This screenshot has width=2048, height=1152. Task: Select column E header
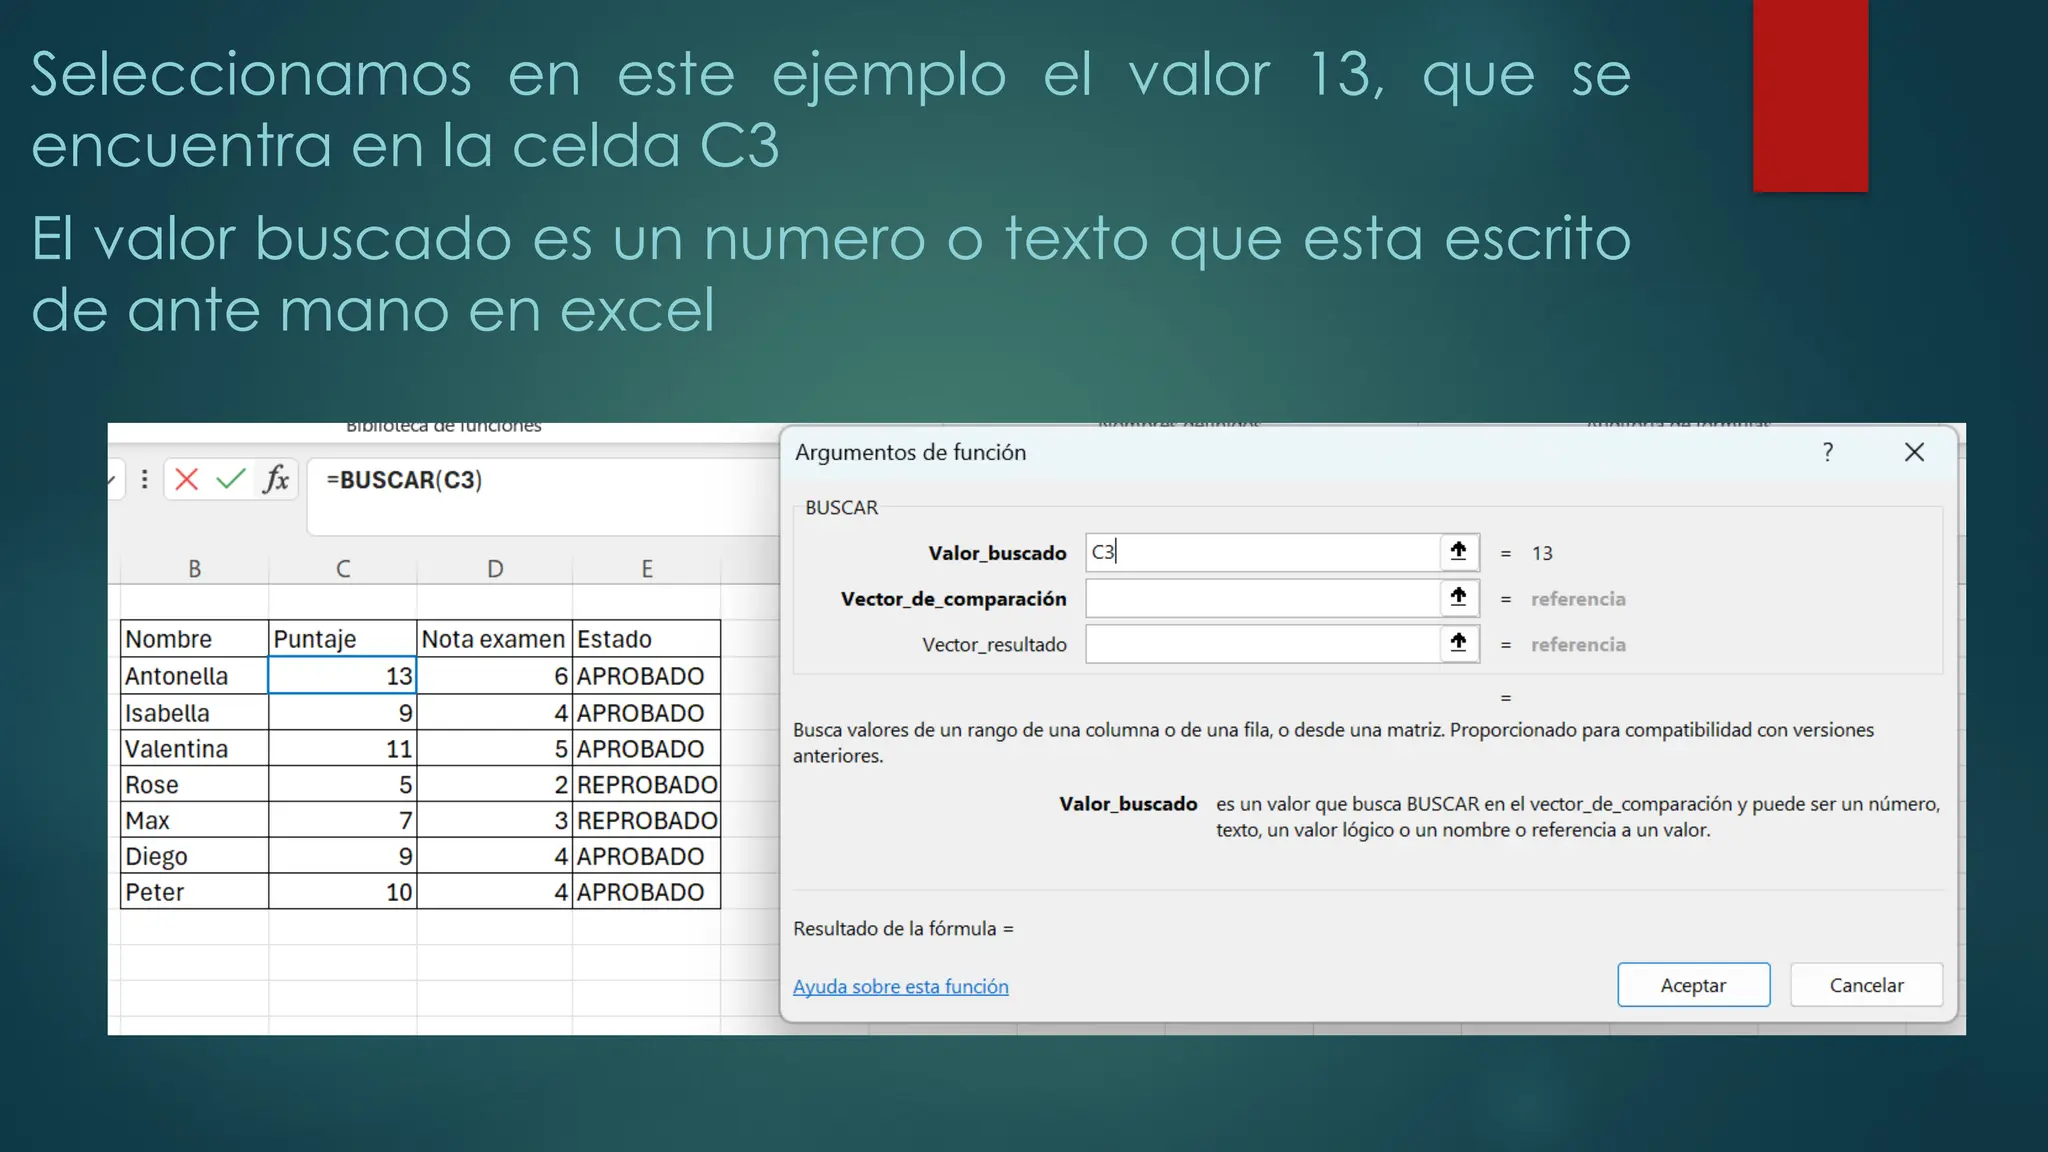click(x=647, y=569)
